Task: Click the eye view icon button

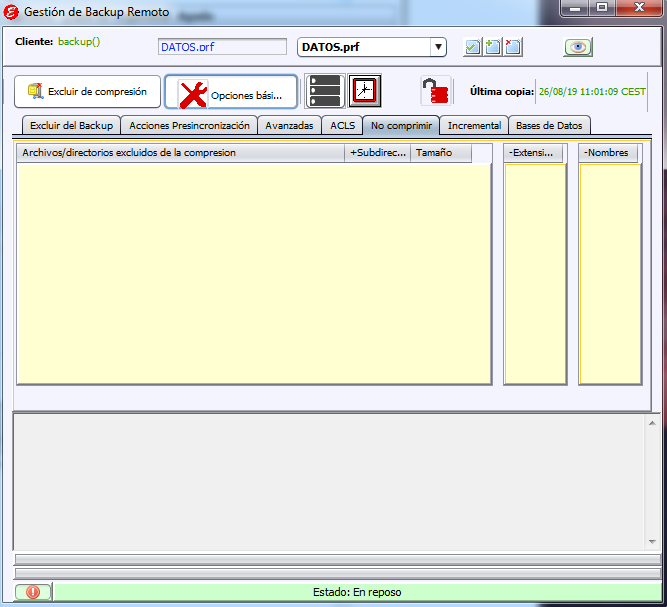Action: point(578,47)
